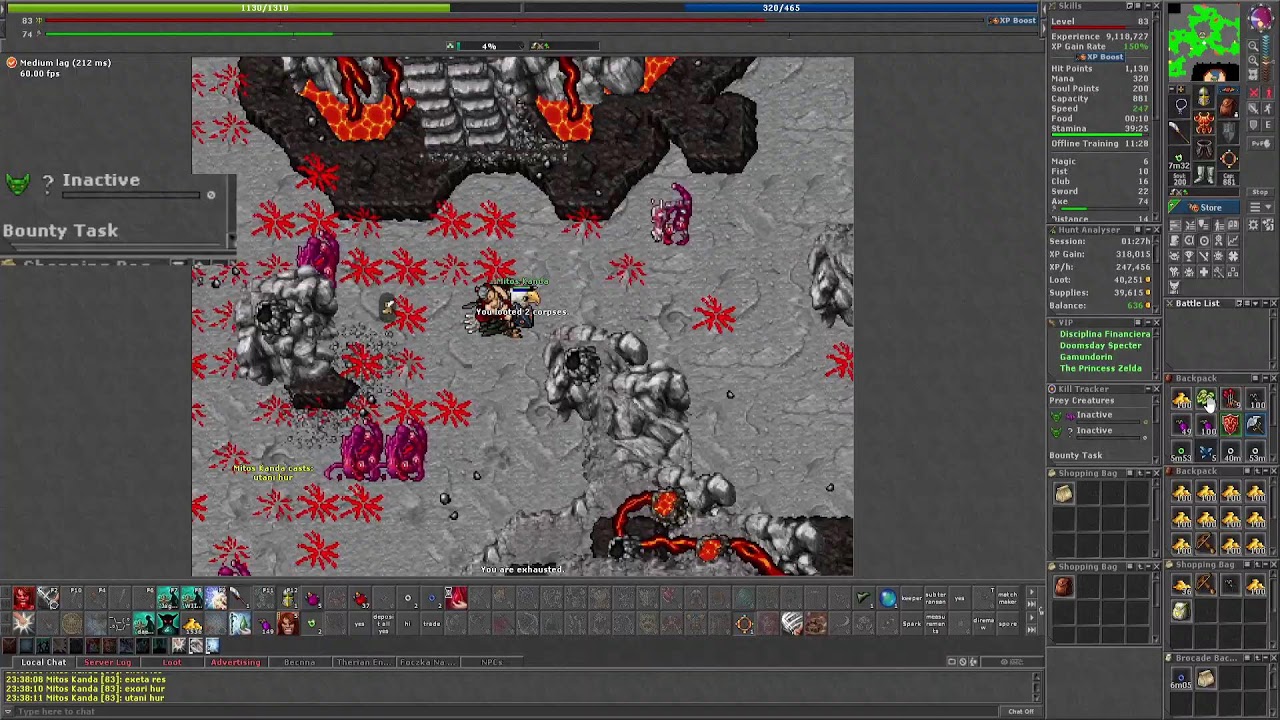1280x720 pixels.
Task: Toggle the red X combat button
Action: tap(1255, 93)
